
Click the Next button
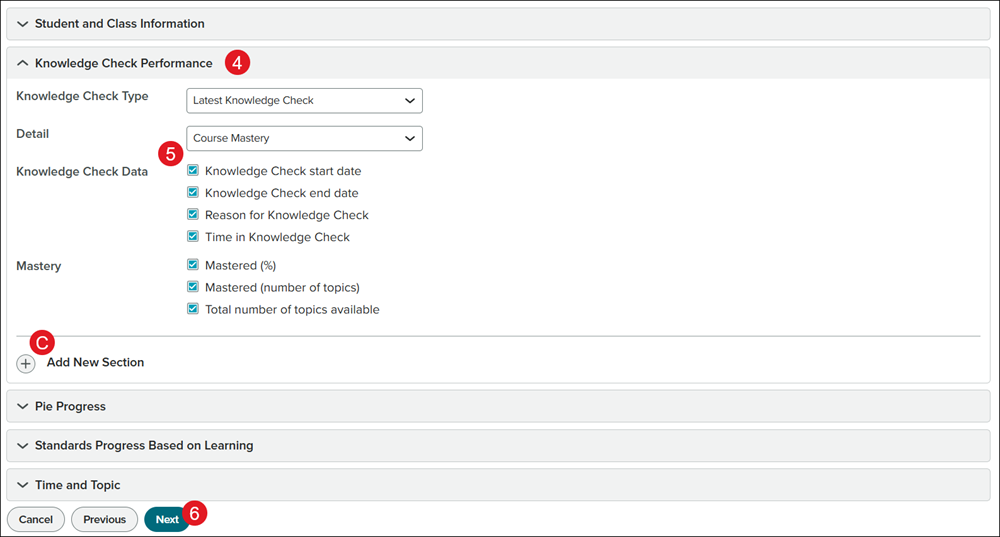point(167,519)
